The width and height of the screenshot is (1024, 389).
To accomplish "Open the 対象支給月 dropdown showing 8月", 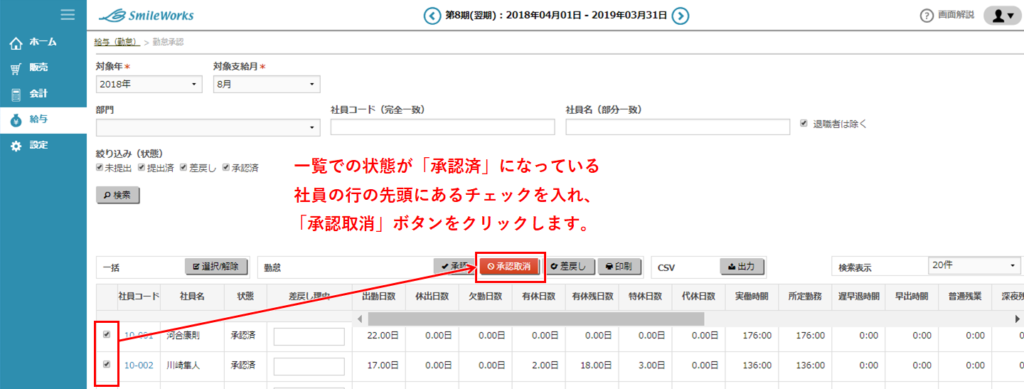I will [x=266, y=84].
